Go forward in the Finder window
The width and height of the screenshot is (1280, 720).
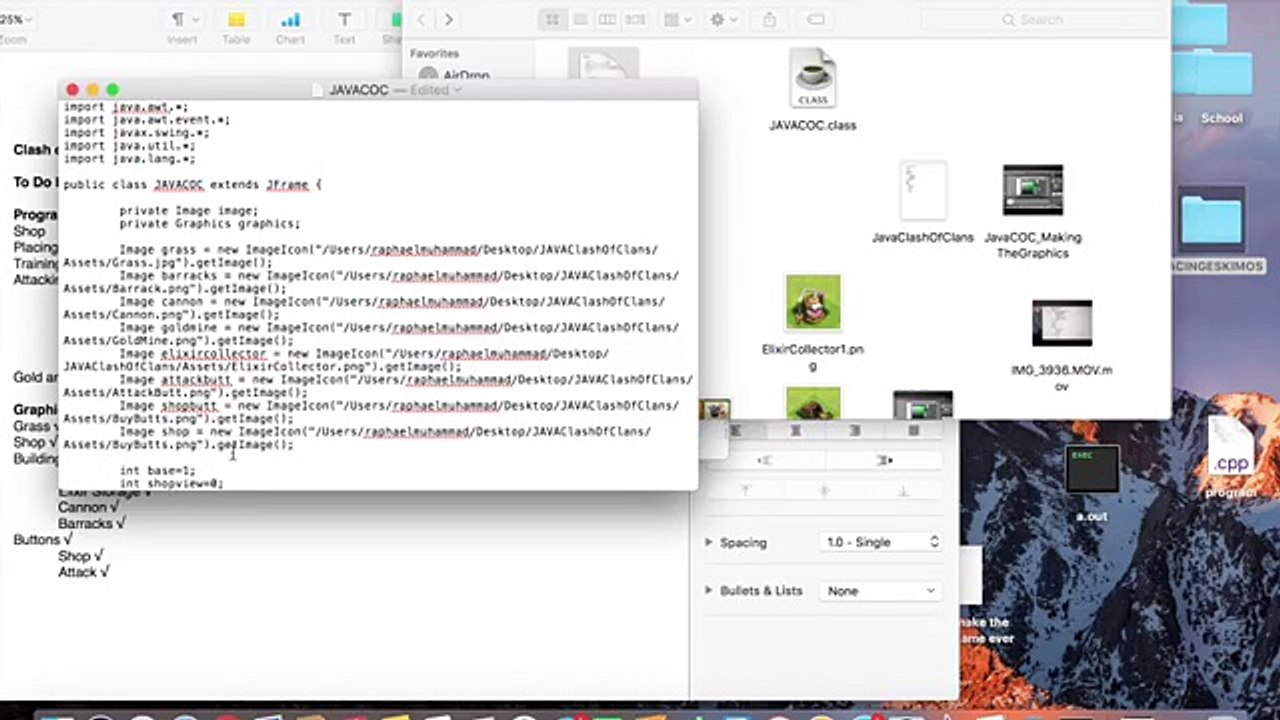click(448, 19)
